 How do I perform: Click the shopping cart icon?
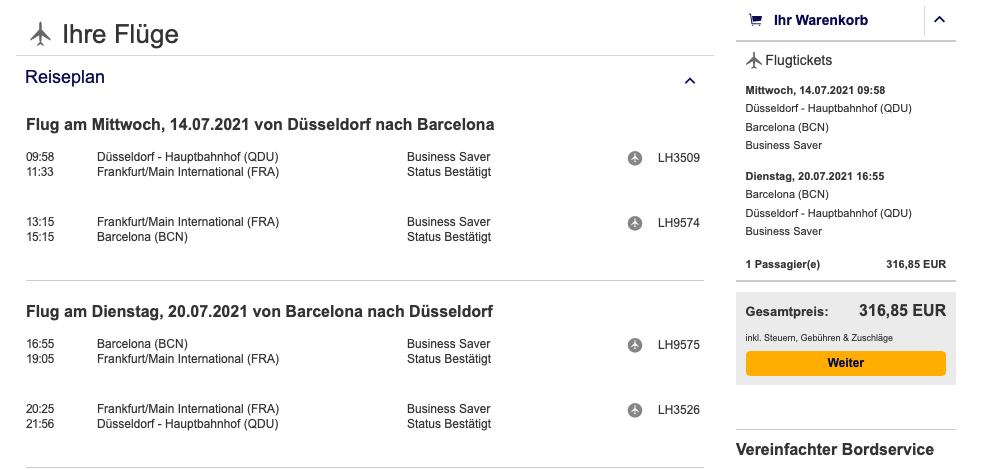click(x=755, y=20)
